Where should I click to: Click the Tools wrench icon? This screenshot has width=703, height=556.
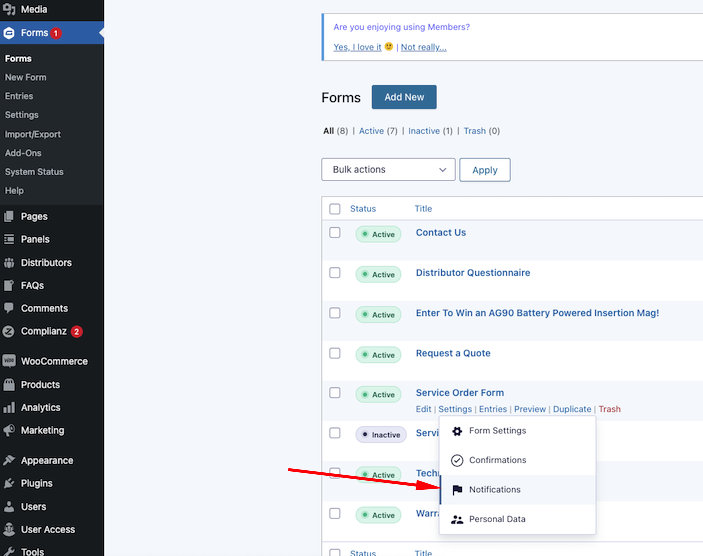[9, 552]
